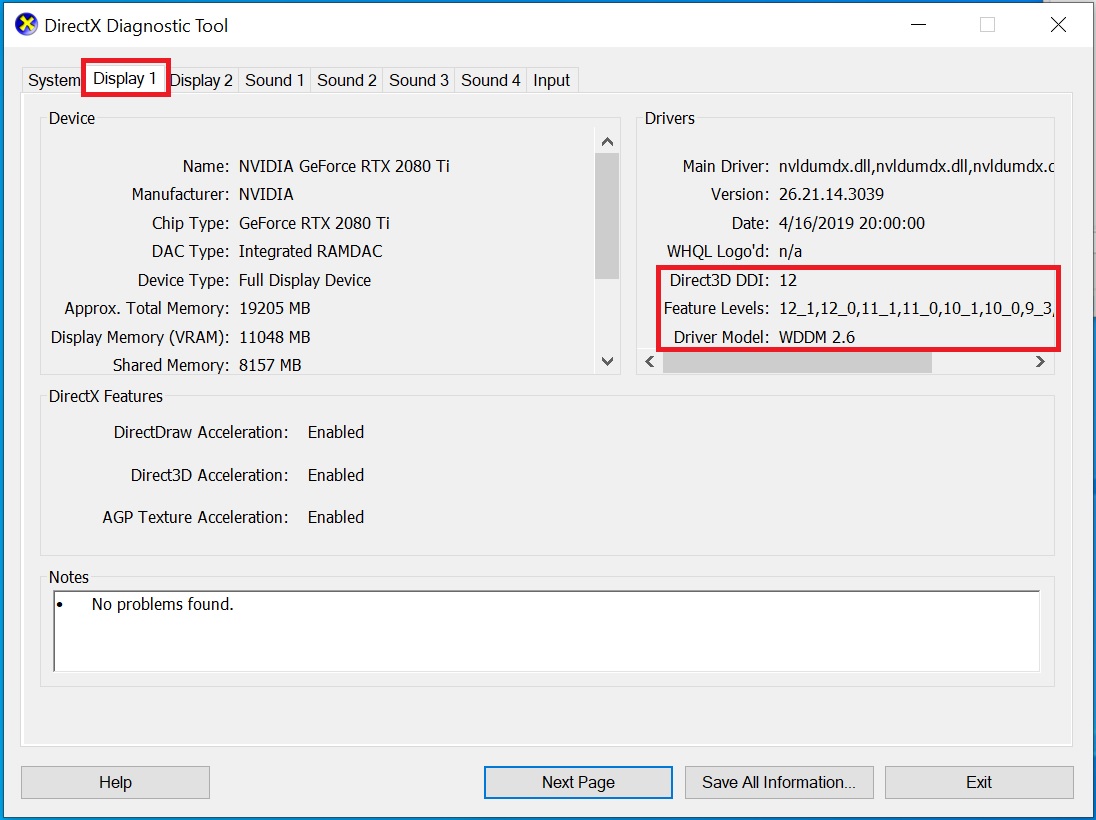Viewport: 1096px width, 820px height.
Task: Click the Exit button
Action: (979, 782)
